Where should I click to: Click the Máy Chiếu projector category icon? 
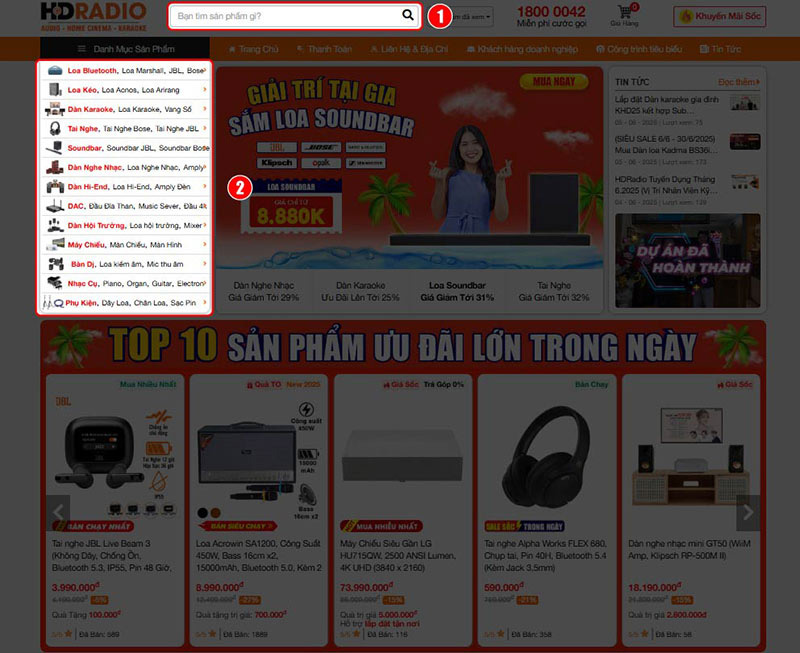[53, 244]
